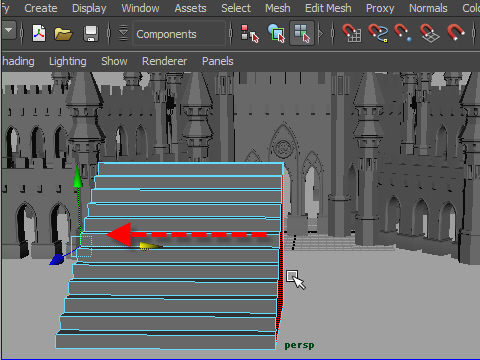Open the Window menu
The image size is (480, 360).
(x=140, y=8)
